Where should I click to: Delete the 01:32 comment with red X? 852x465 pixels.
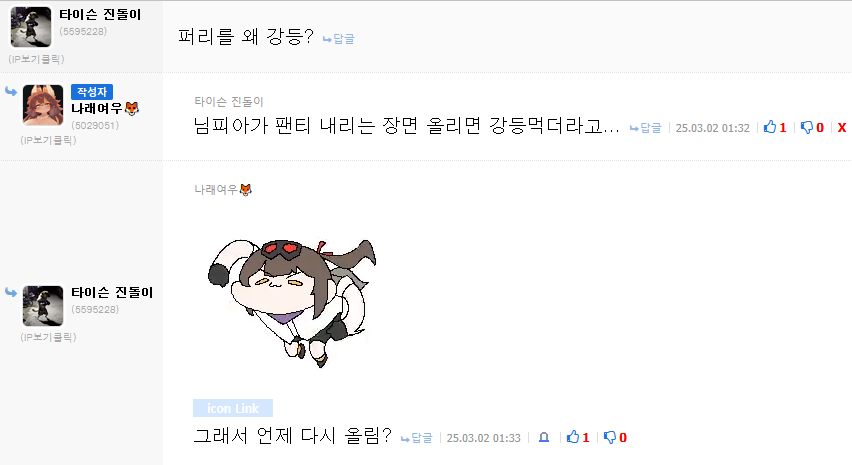tap(842, 128)
